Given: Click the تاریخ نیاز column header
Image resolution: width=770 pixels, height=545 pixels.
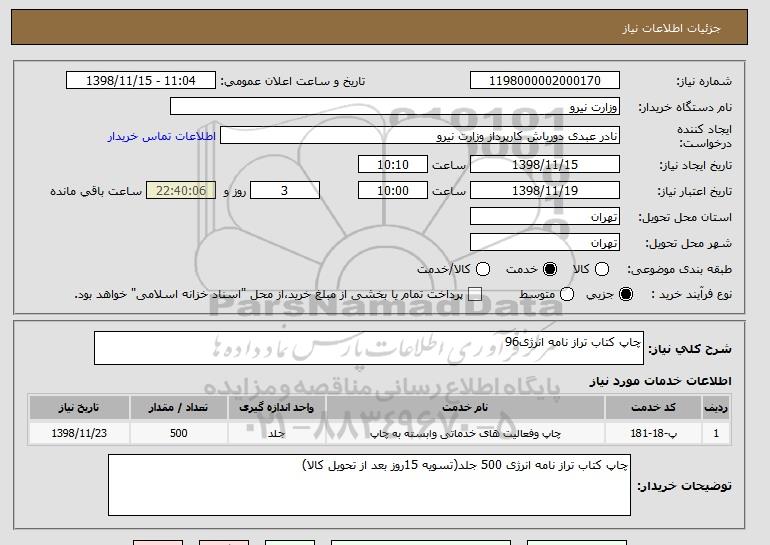Looking at the screenshot, I should [79, 408].
